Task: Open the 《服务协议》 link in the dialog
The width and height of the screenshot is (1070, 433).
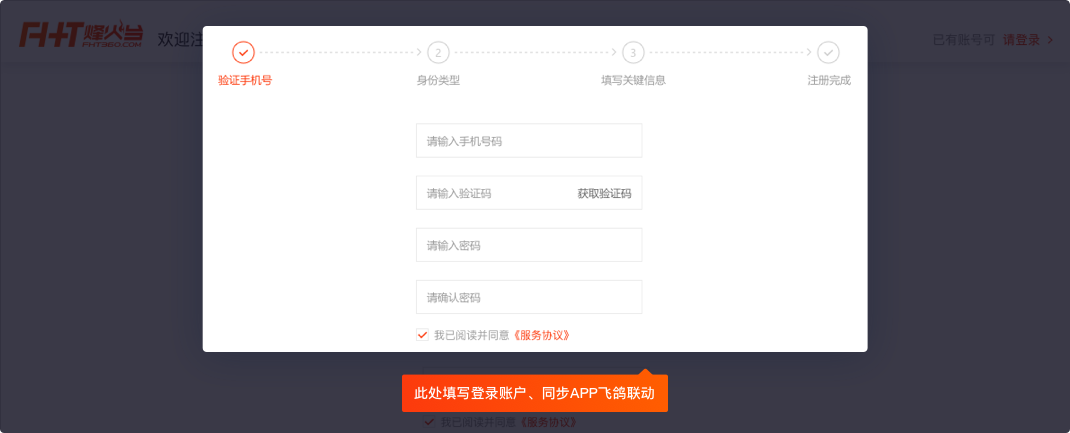Action: [540, 335]
